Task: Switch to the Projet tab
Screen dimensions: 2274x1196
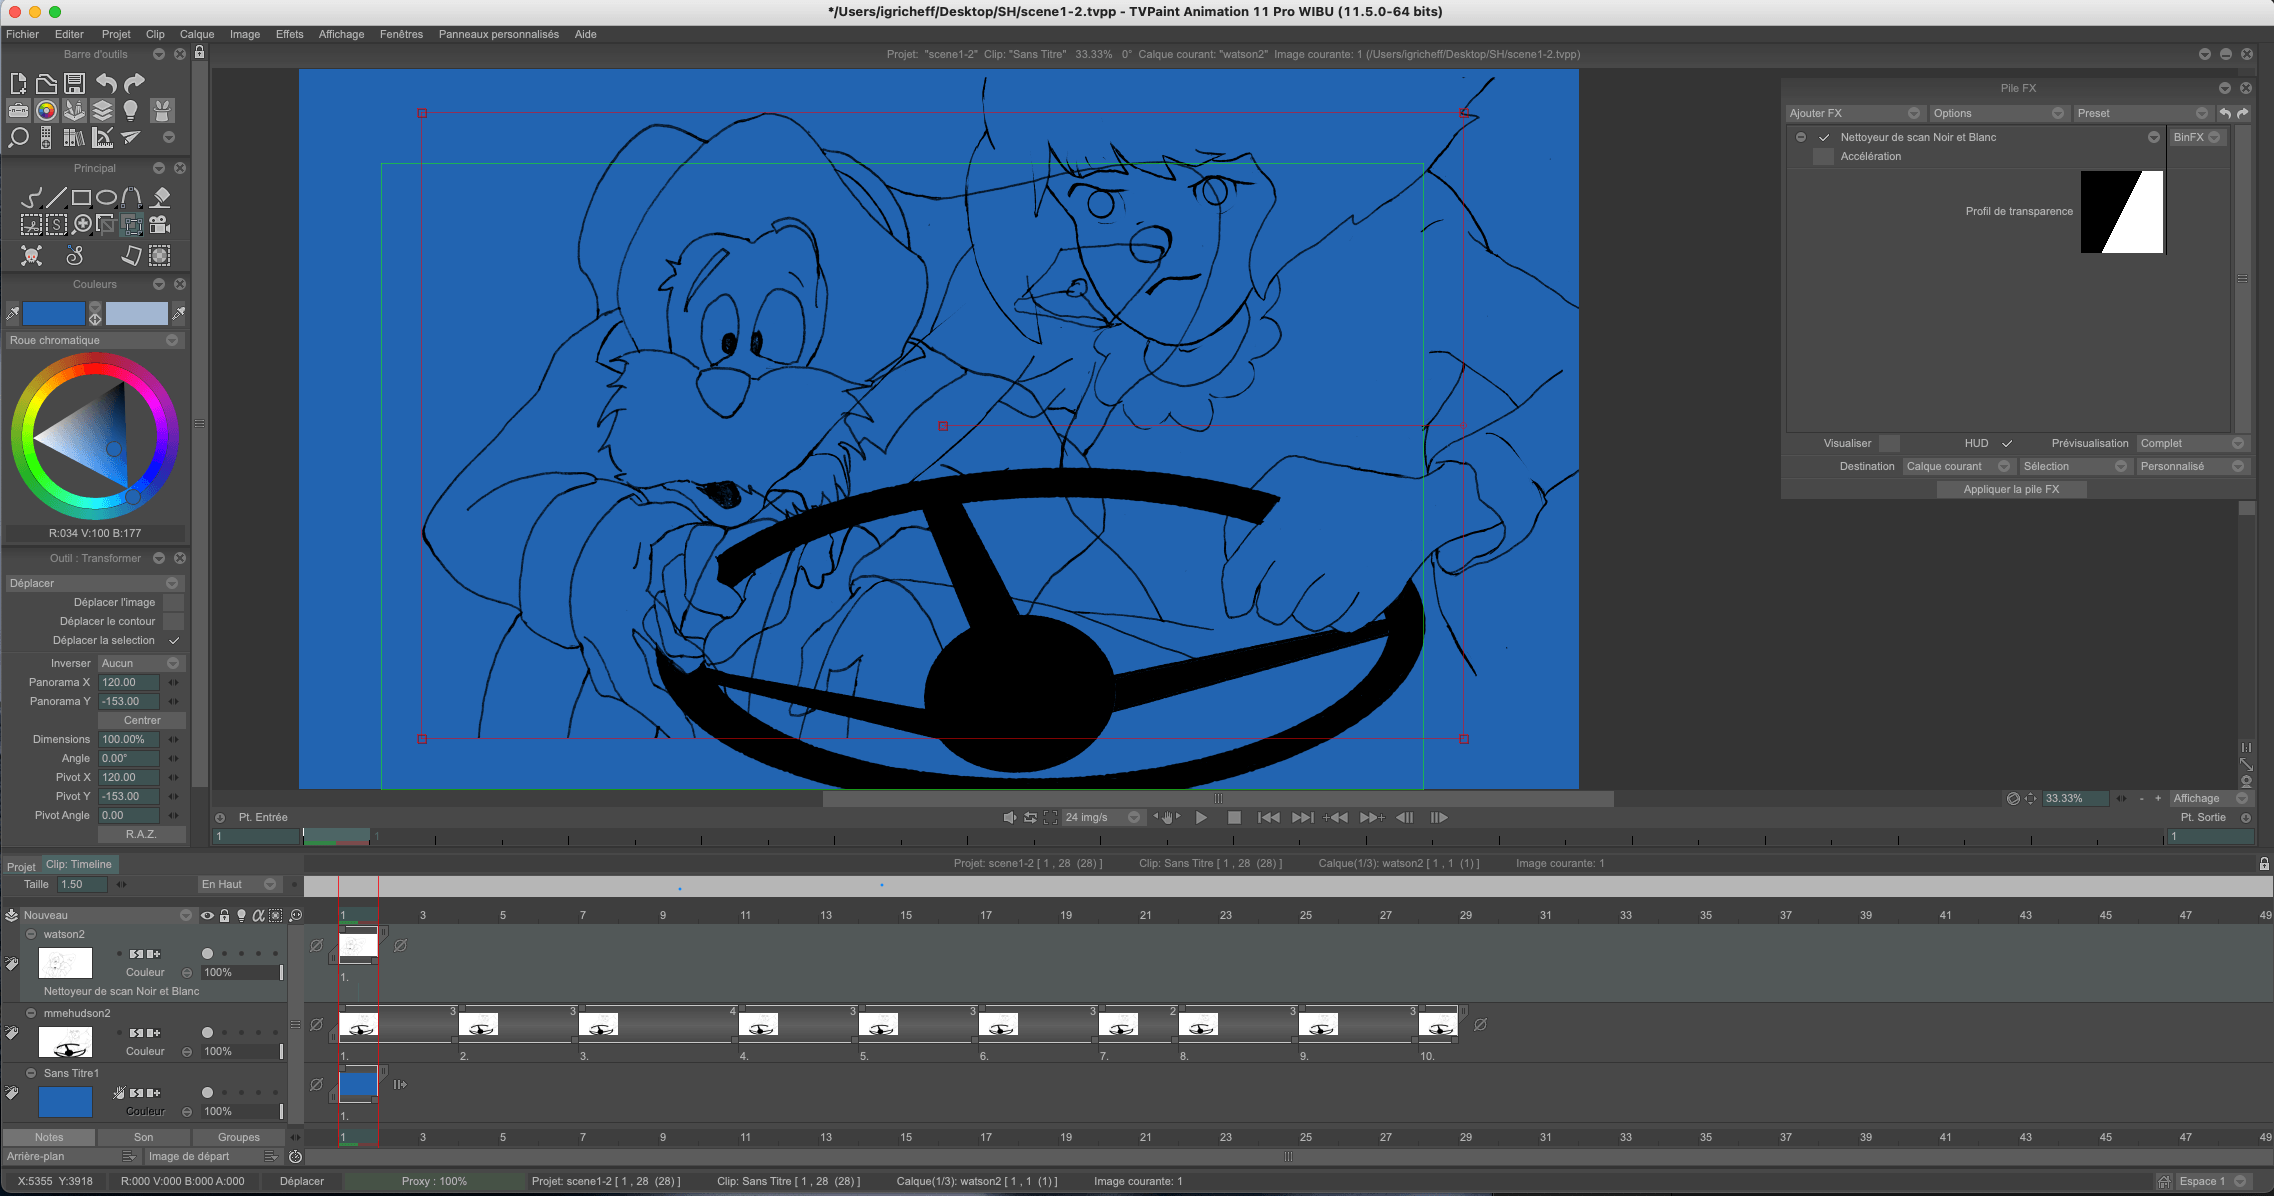Action: (21, 867)
